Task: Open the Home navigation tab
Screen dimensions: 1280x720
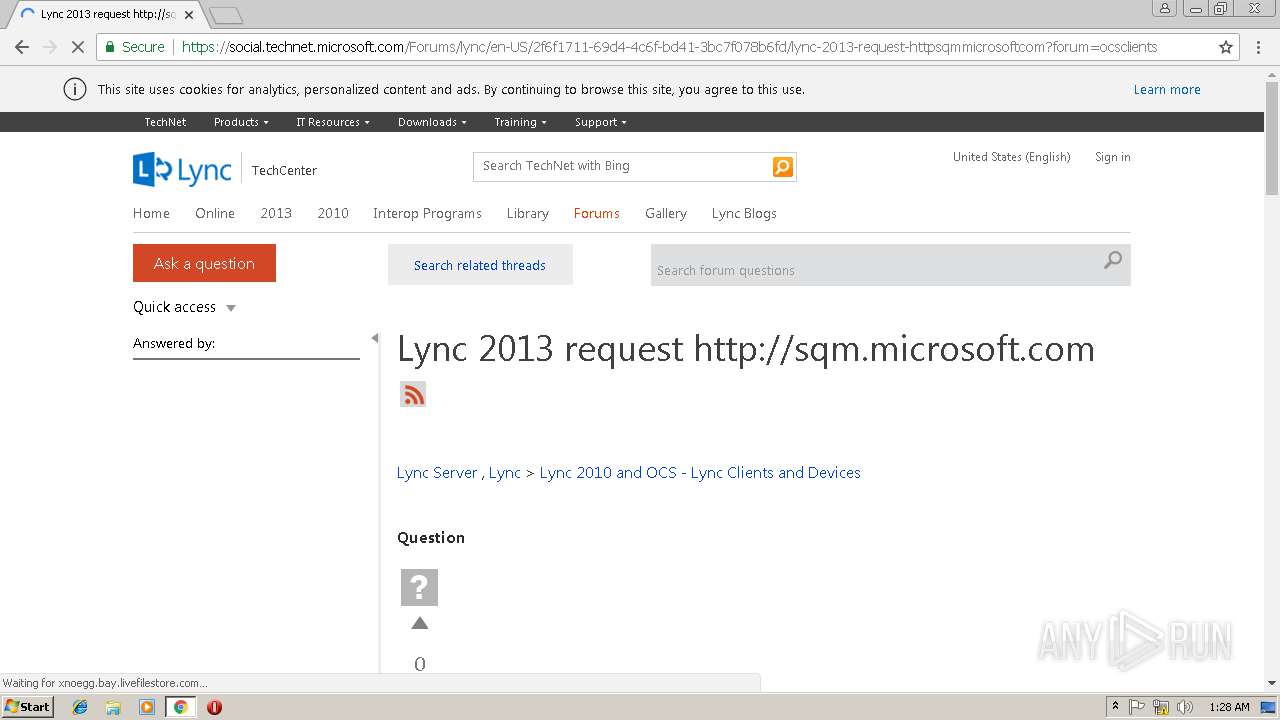Action: pos(151,213)
